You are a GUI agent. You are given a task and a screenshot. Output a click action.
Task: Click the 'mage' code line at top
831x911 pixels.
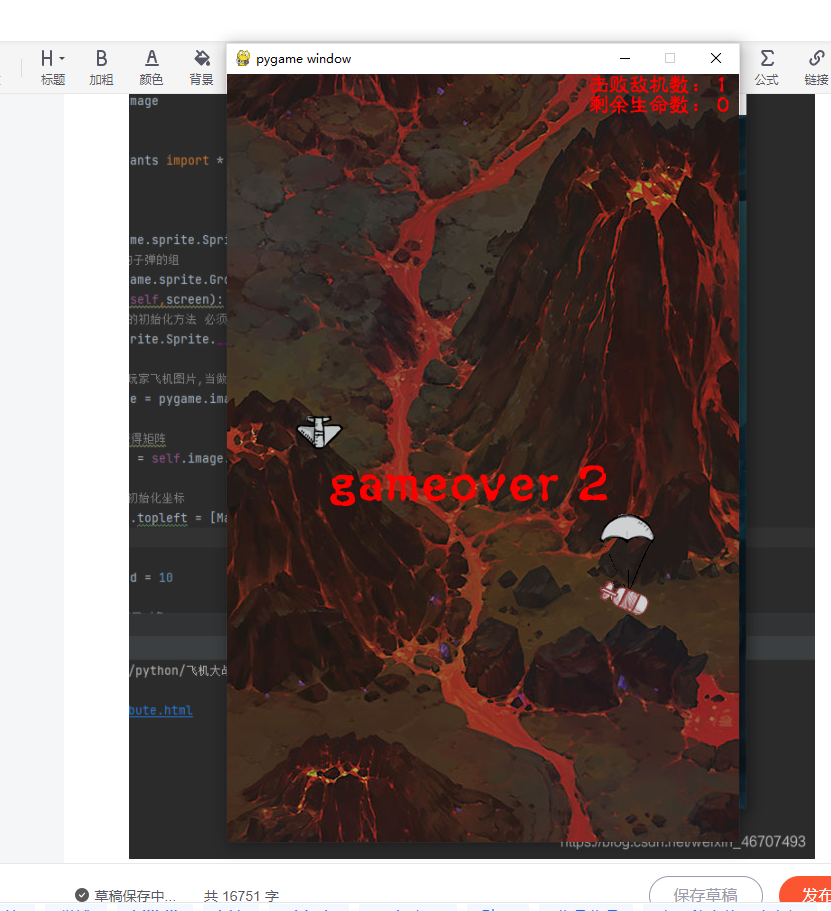(x=144, y=101)
